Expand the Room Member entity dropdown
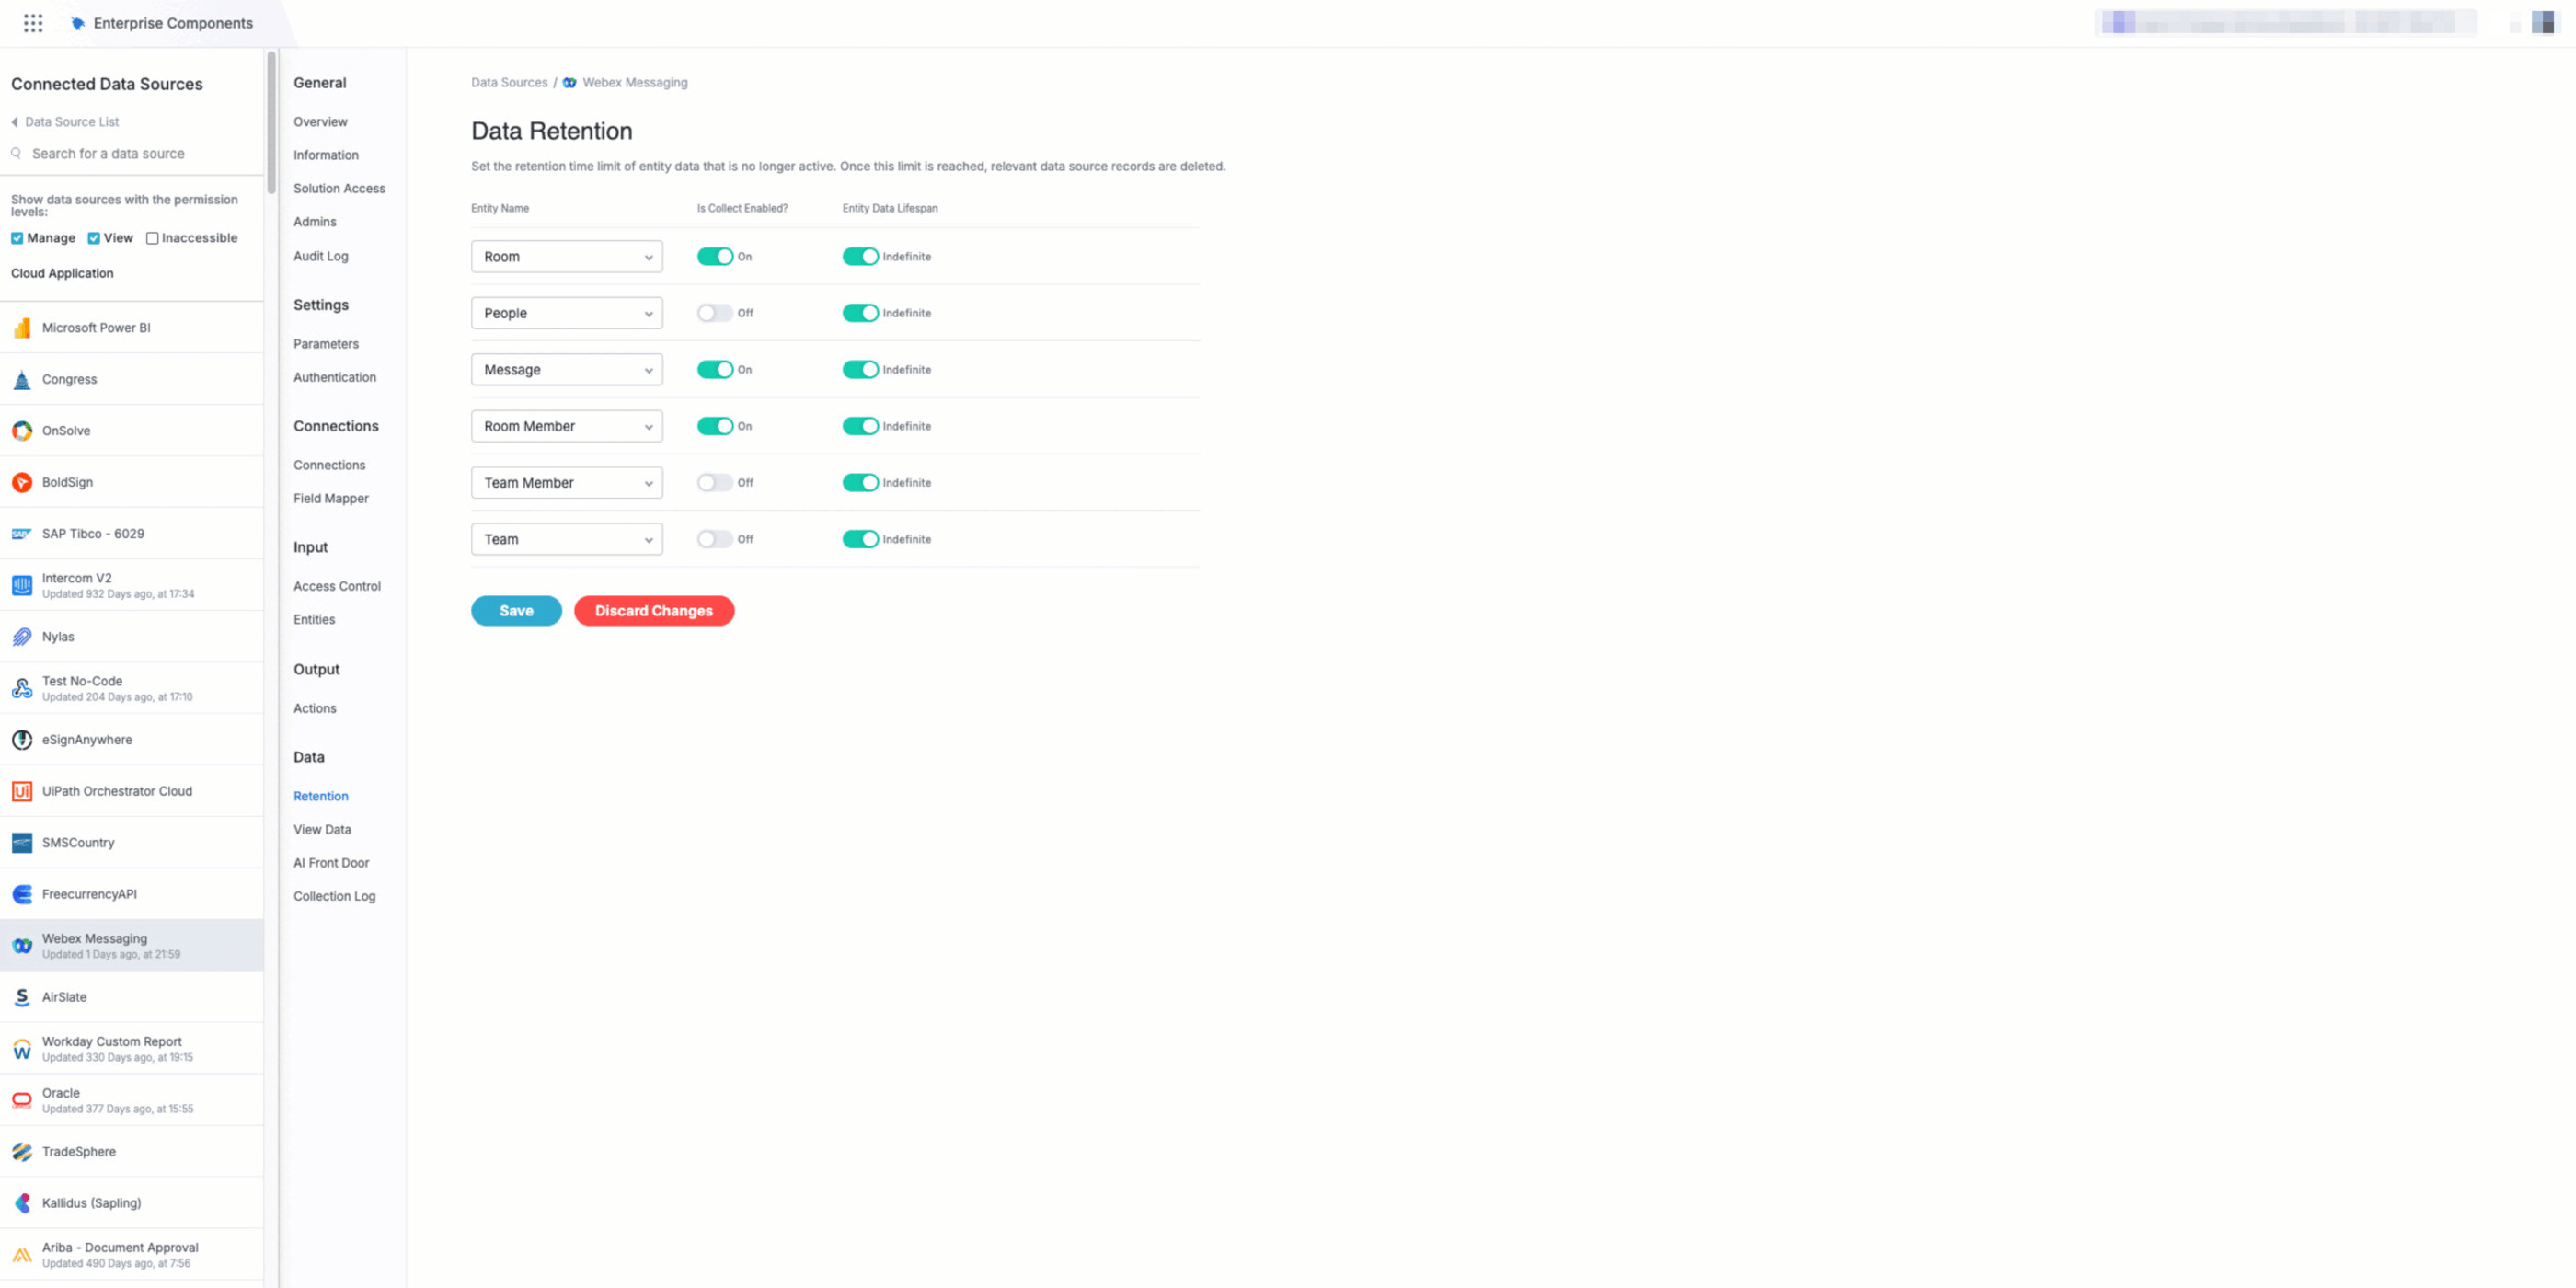 567,426
